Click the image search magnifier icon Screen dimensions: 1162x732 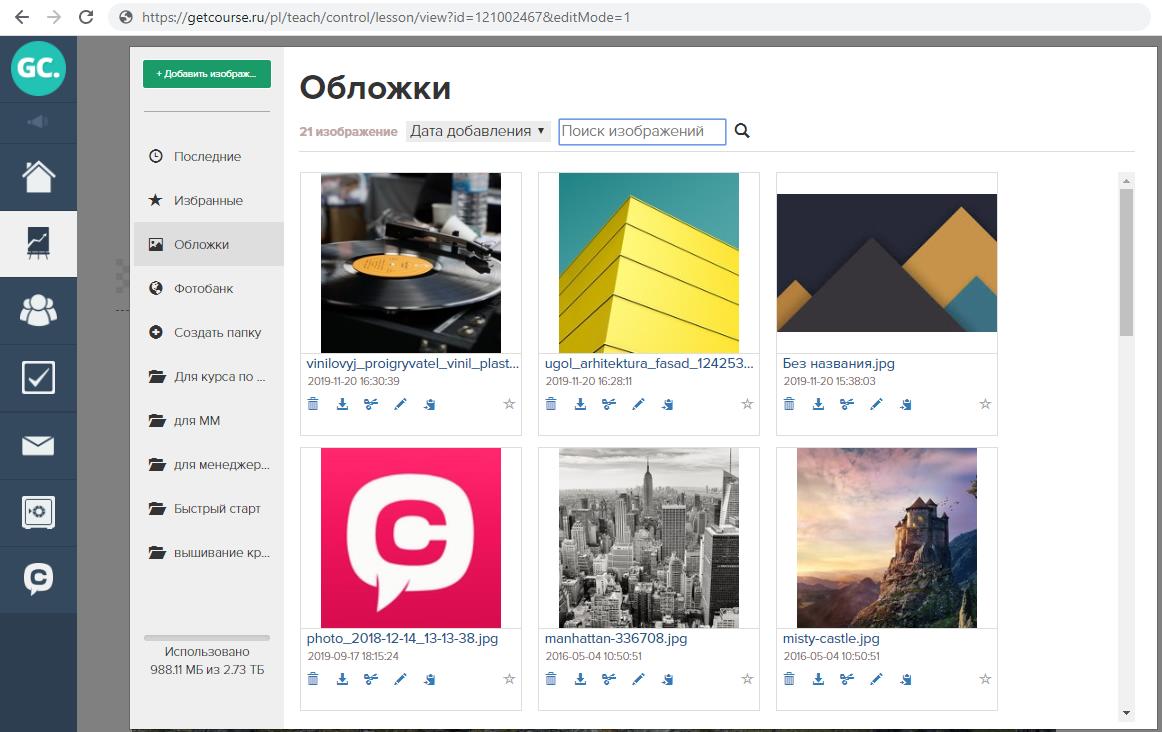coord(742,131)
